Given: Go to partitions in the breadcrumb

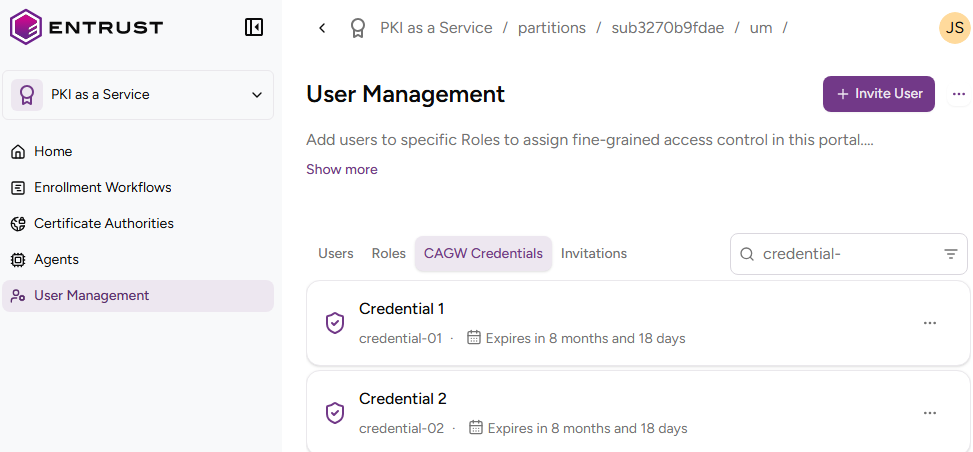Looking at the screenshot, I should [551, 28].
